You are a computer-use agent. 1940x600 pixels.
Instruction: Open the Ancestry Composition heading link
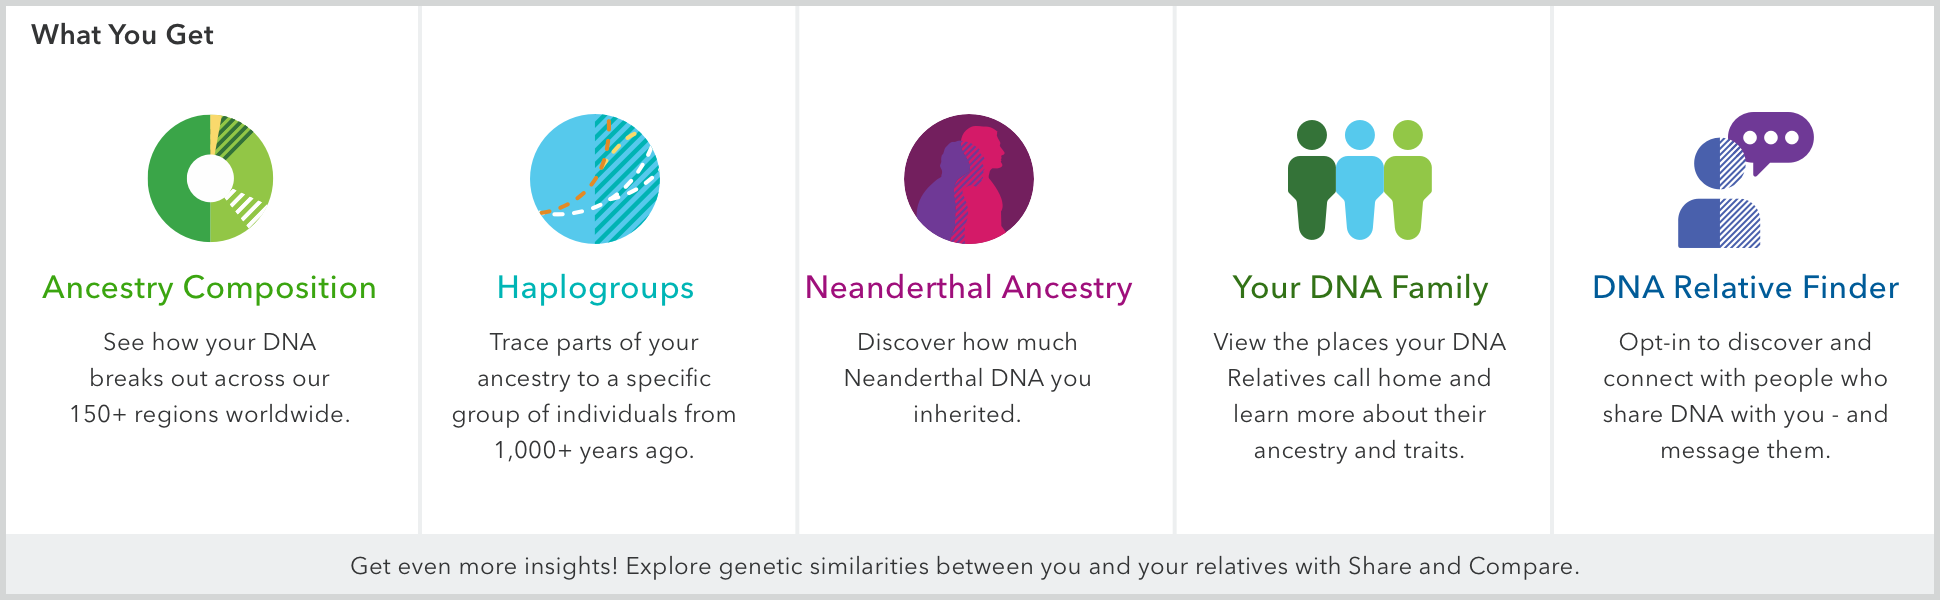point(209,288)
